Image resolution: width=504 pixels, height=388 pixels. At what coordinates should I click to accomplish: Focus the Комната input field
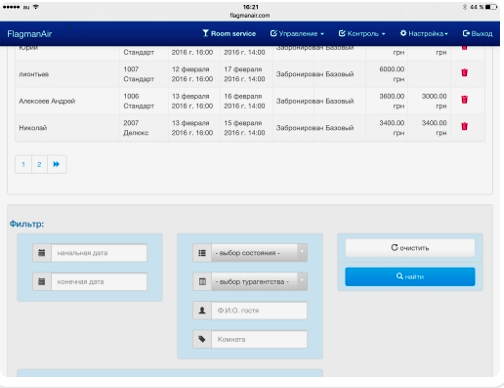tap(259, 339)
